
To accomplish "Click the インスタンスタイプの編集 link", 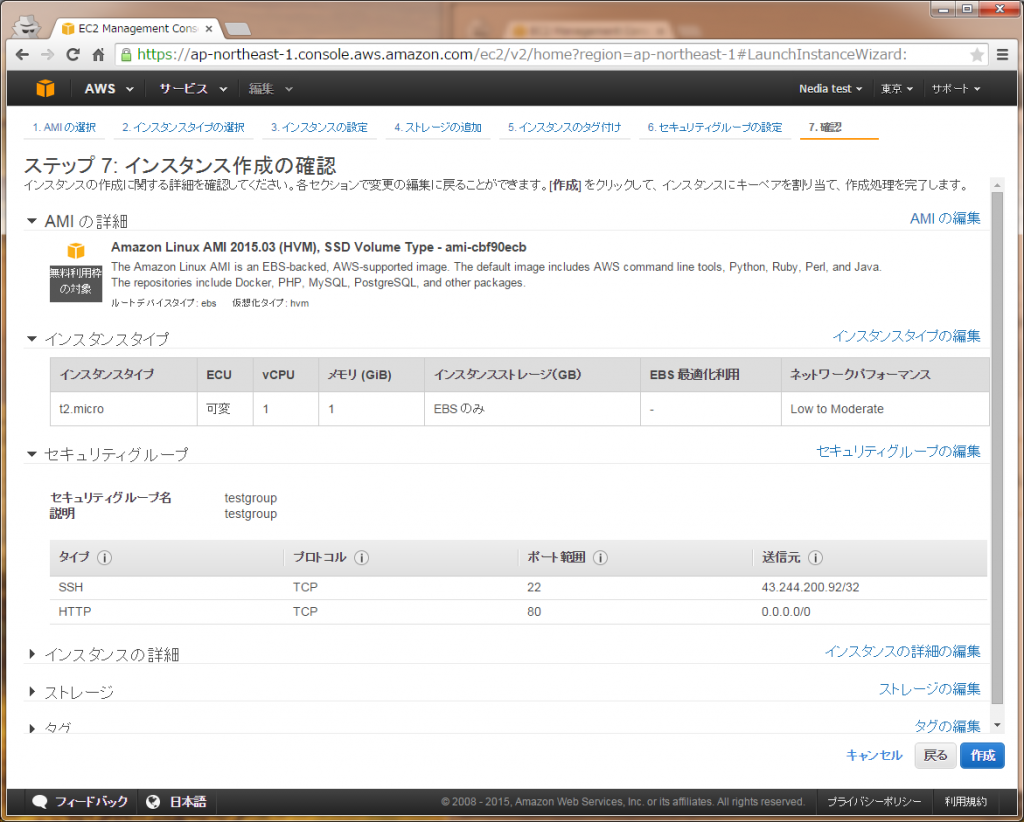I will 906,336.
